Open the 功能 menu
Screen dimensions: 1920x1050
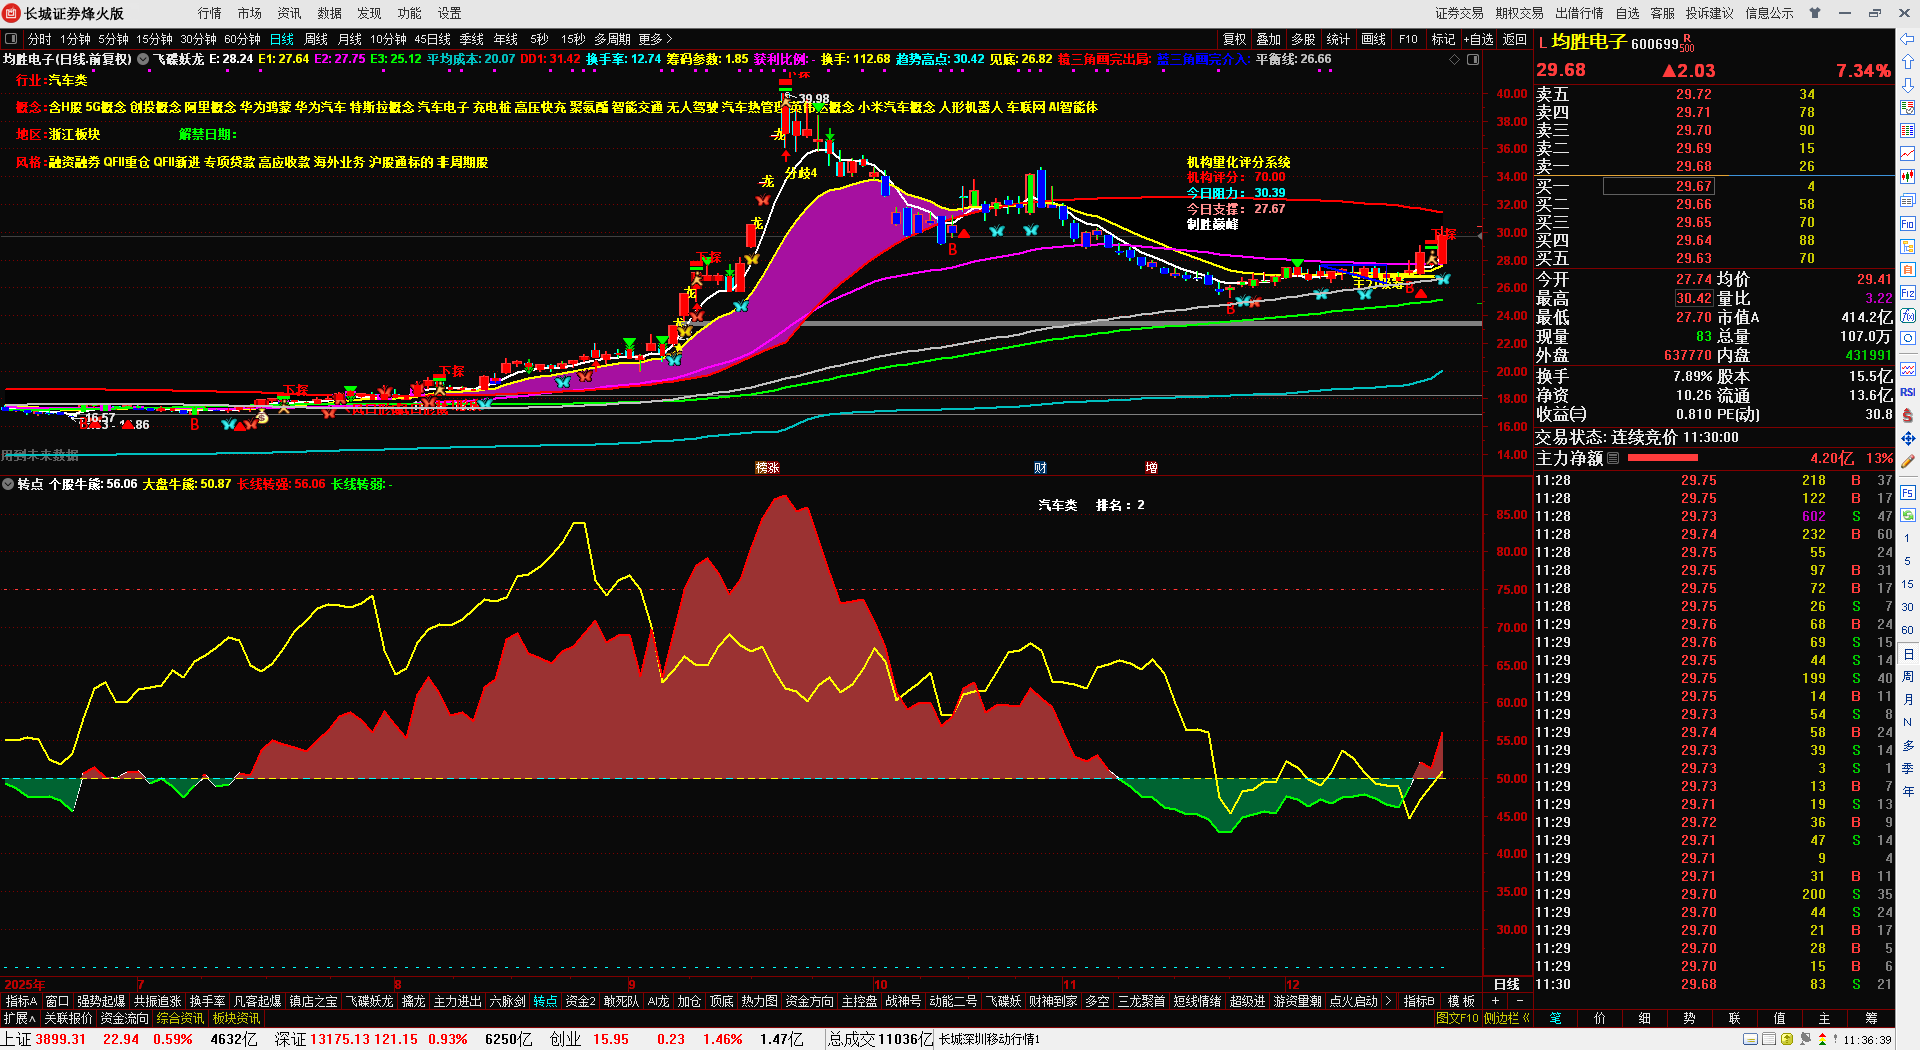(x=410, y=13)
